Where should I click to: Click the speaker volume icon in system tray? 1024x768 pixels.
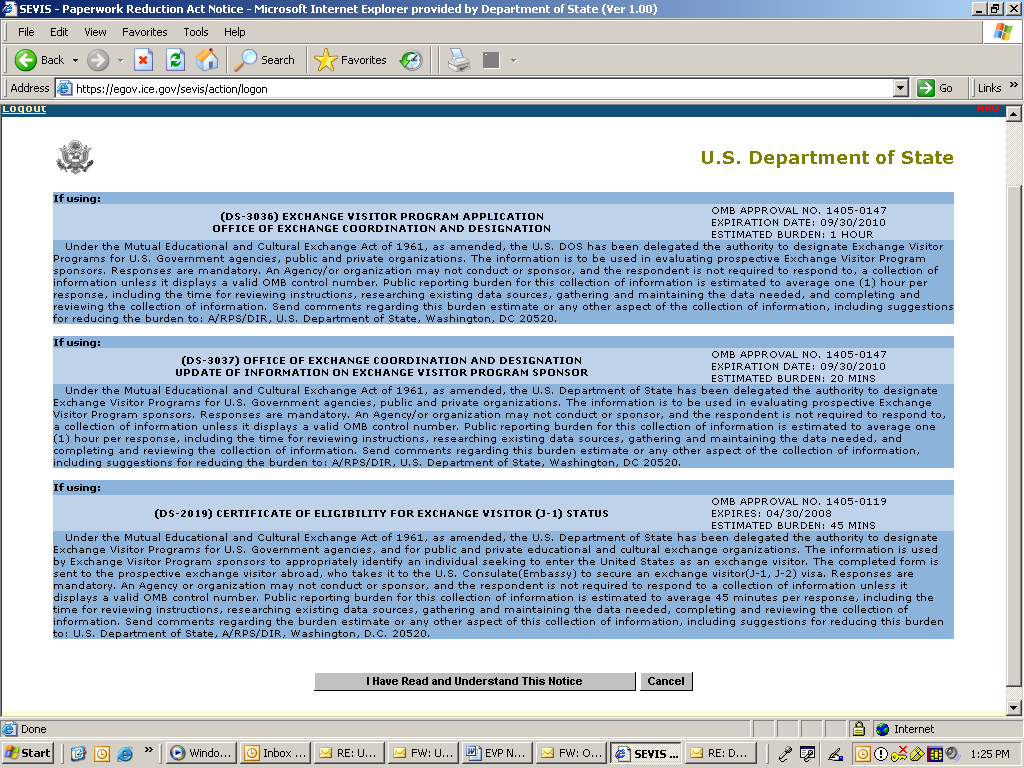pos(953,754)
